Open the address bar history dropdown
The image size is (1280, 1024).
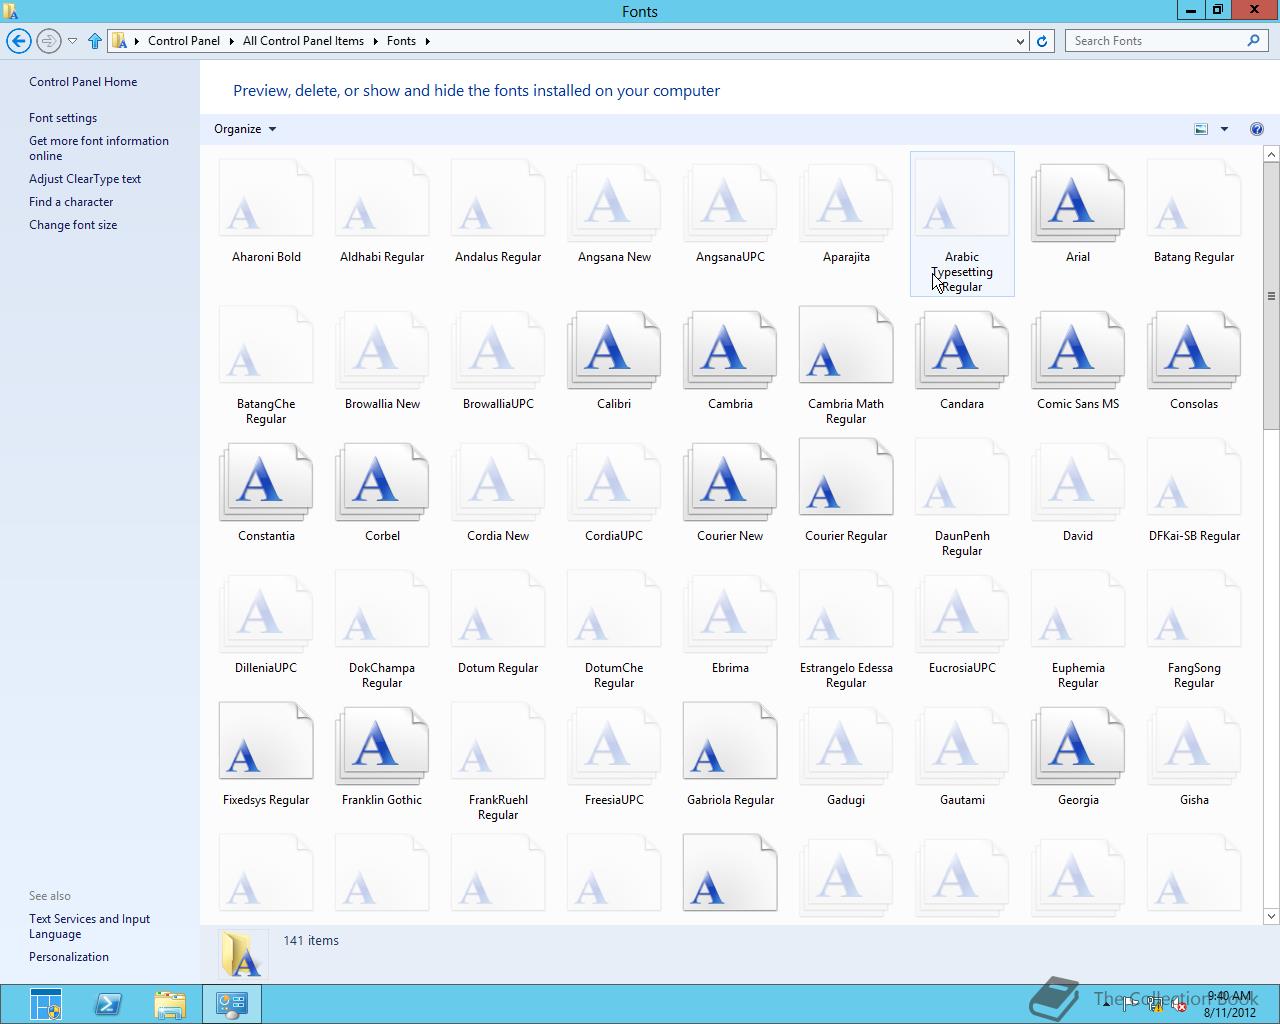point(1020,41)
